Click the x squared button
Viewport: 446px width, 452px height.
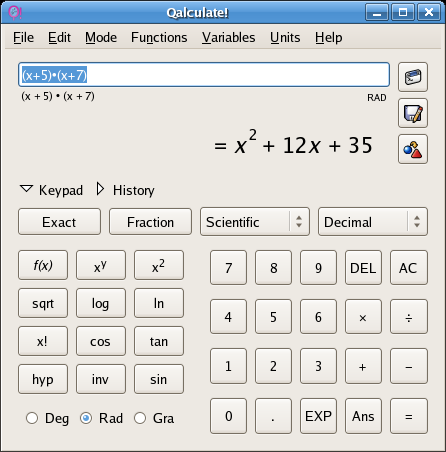[x=159, y=265]
